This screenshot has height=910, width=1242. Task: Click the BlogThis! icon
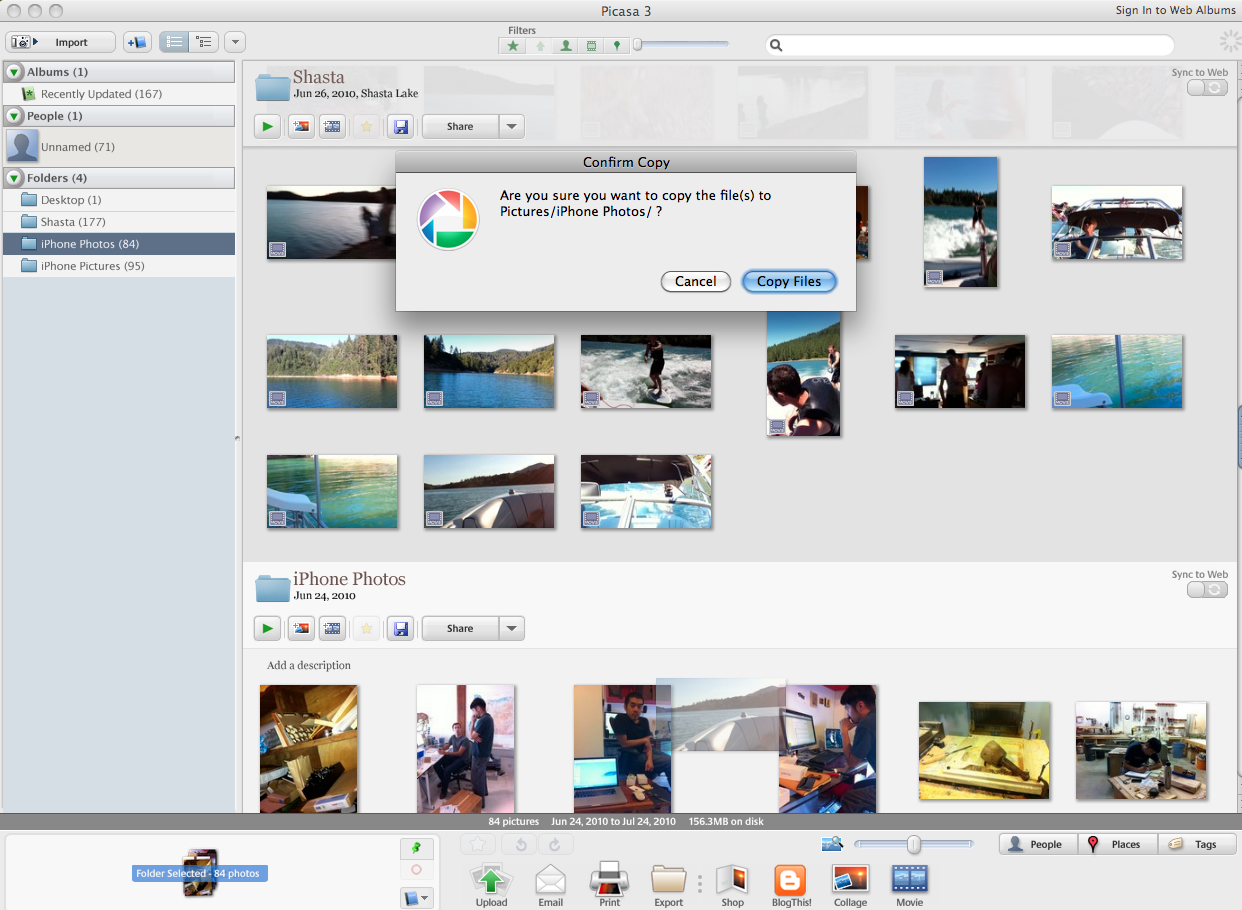click(x=790, y=881)
